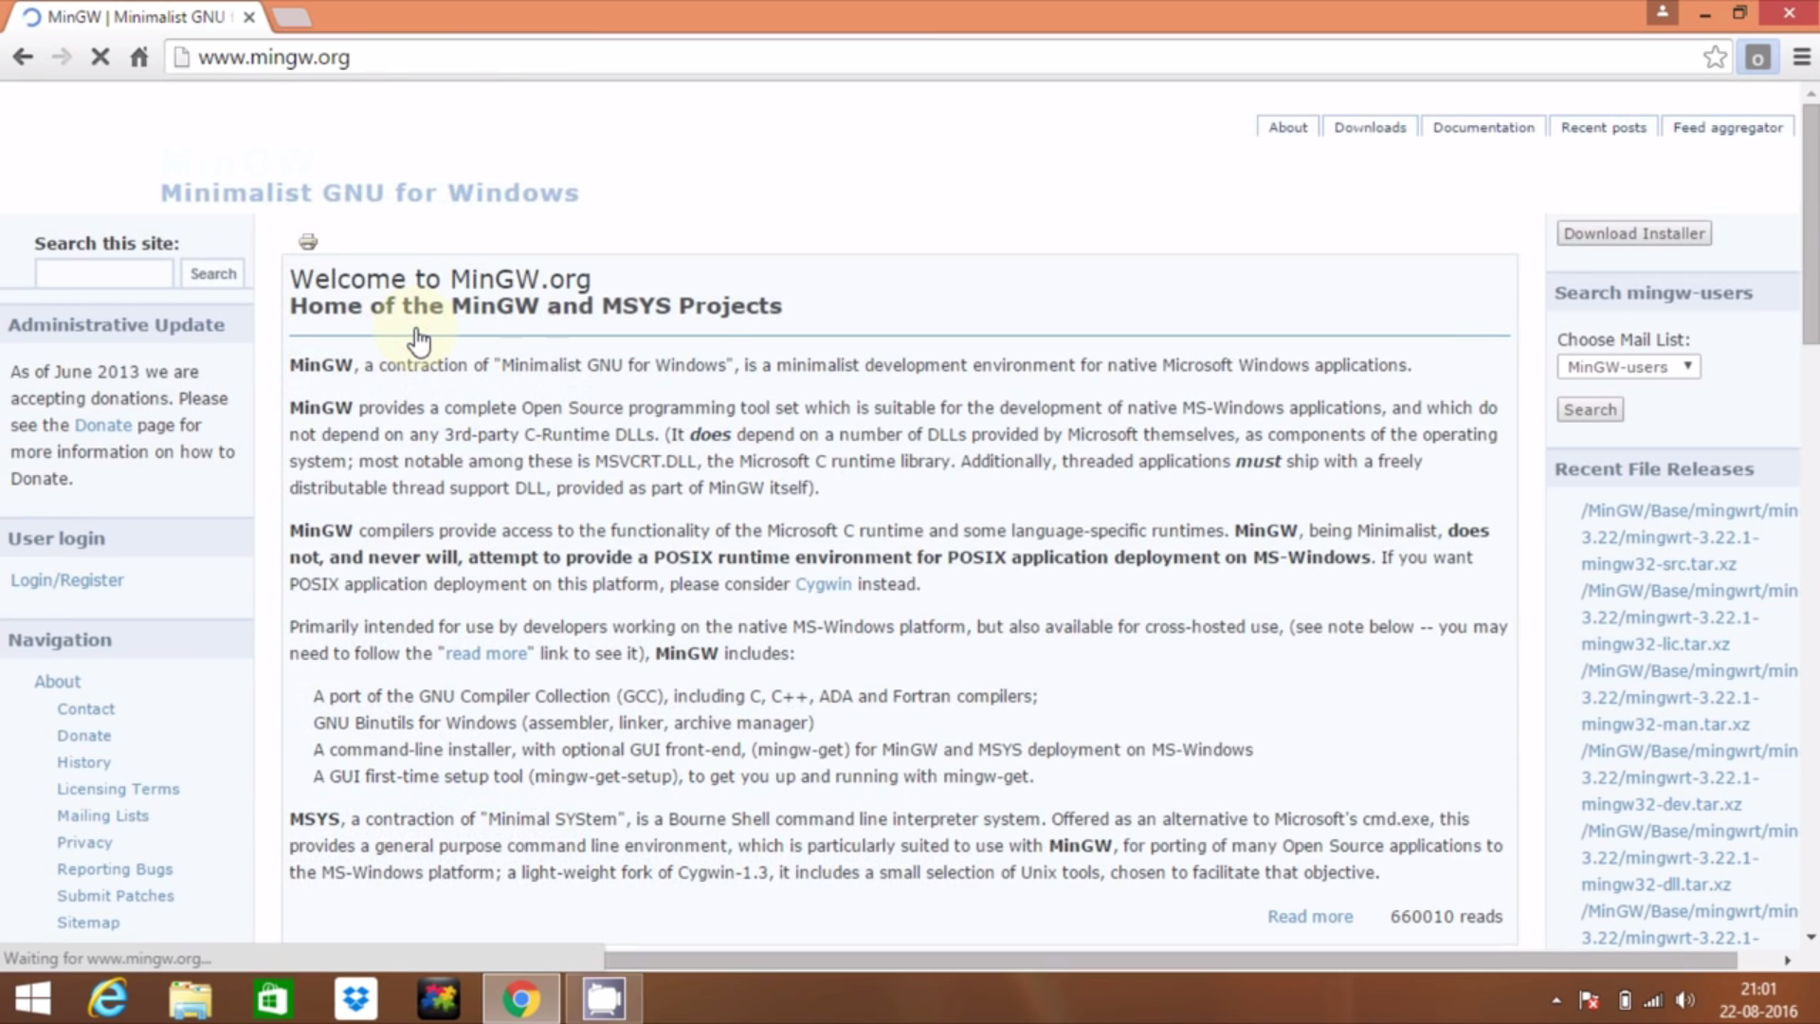Click the Download Installer button

pos(1634,233)
